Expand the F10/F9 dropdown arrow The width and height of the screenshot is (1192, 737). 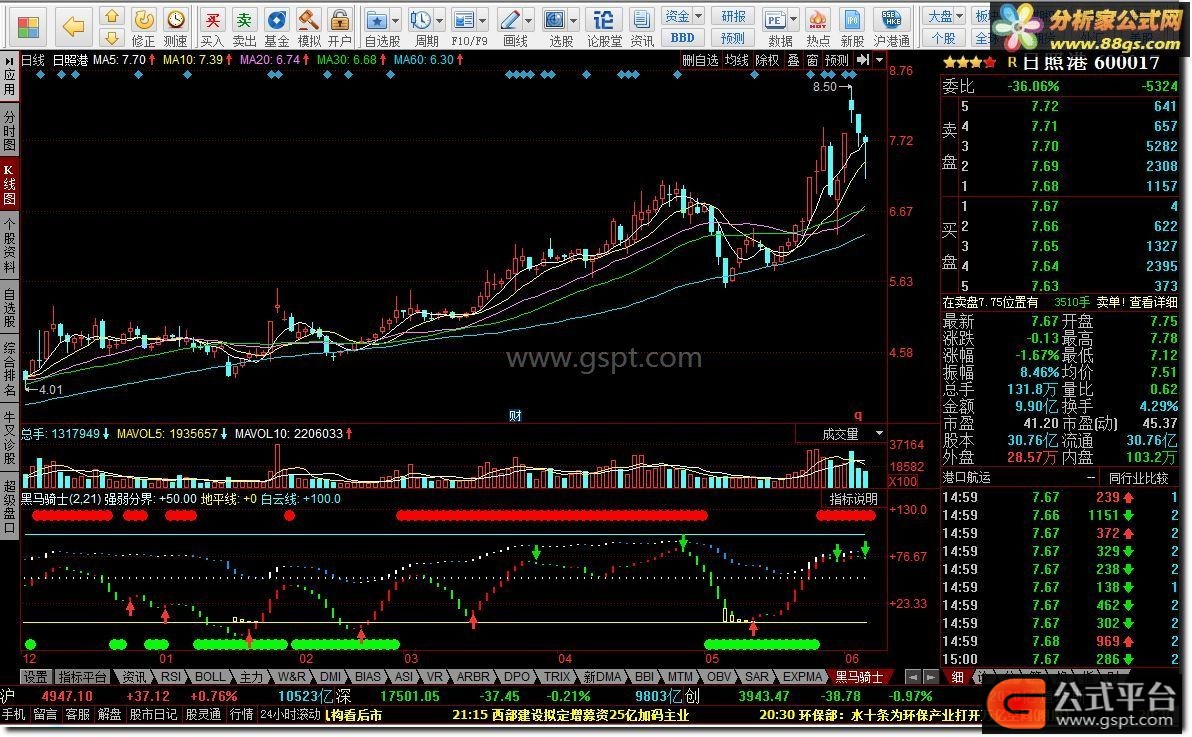(x=483, y=21)
